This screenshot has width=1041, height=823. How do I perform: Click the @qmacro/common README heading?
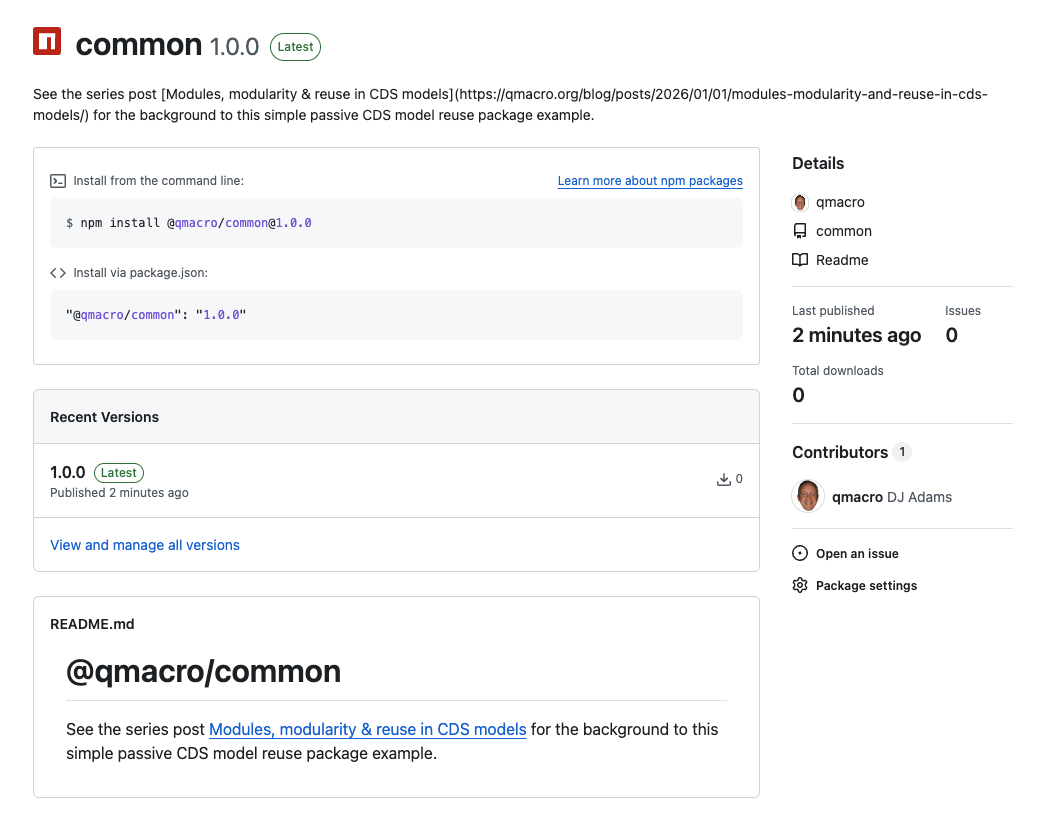tap(203, 671)
